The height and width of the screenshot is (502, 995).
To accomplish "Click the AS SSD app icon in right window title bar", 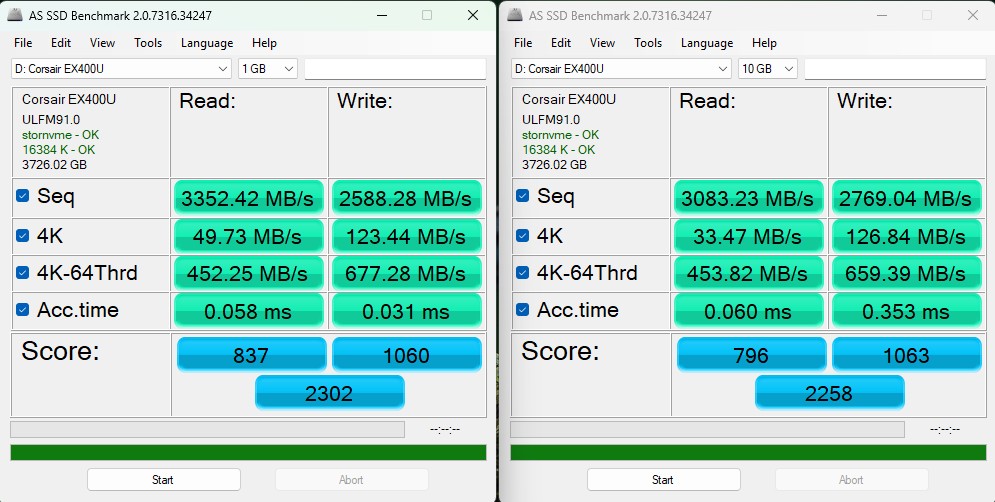I will (515, 15).
